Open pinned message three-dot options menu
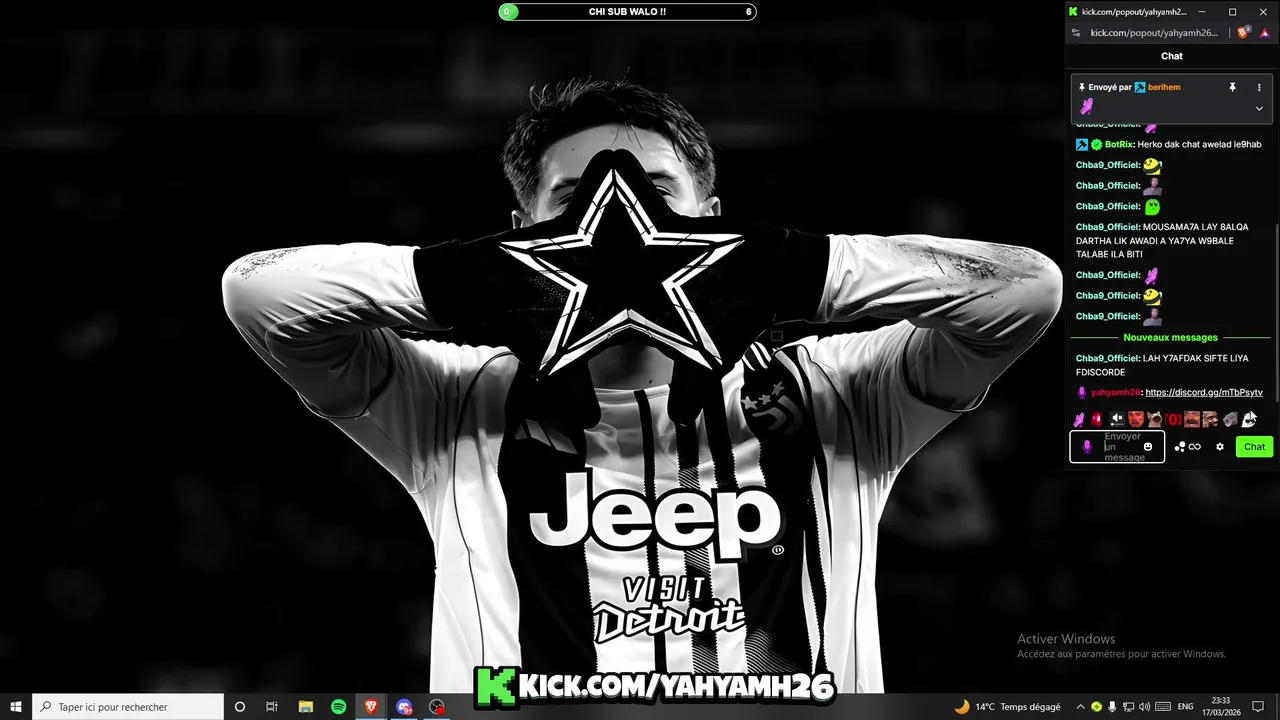The width and height of the screenshot is (1280, 720). (x=1259, y=87)
